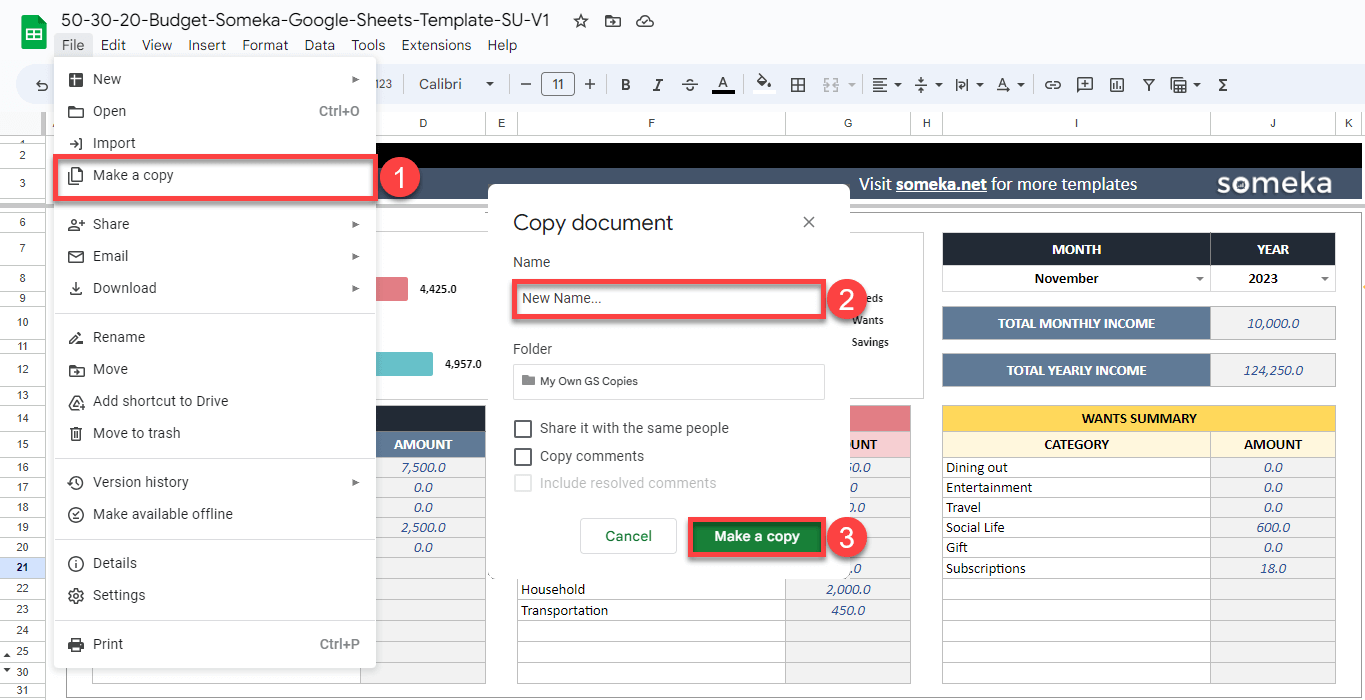Open the text color picker
This screenshot has height=700, width=1365.
[x=723, y=85]
